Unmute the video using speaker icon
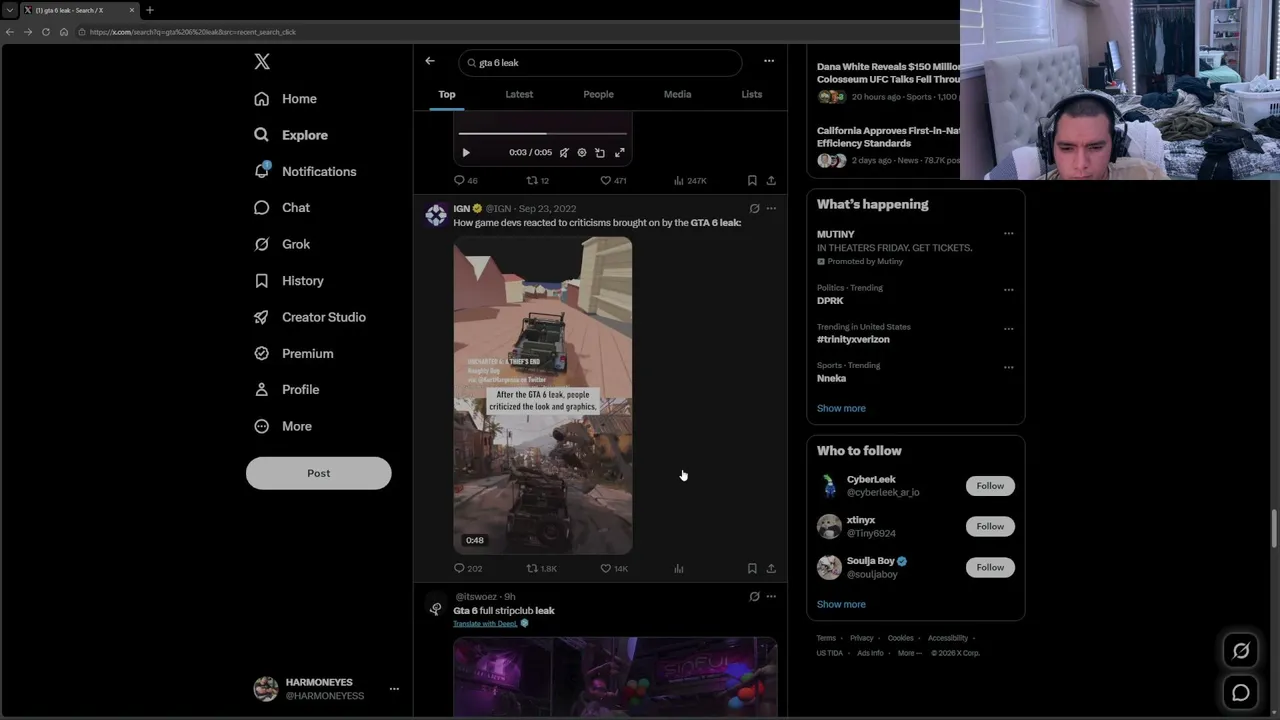Viewport: 1280px width, 720px height. coord(564,153)
